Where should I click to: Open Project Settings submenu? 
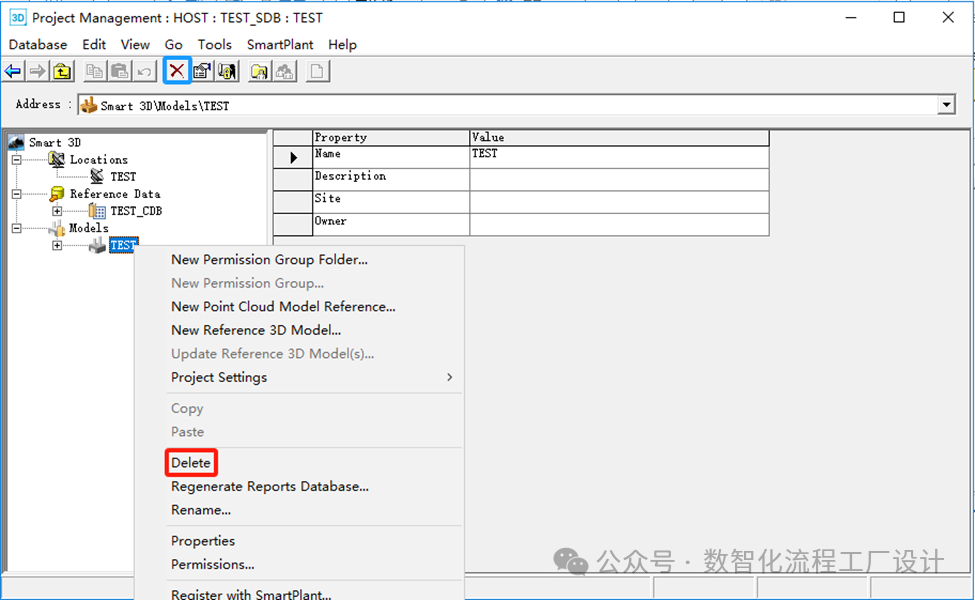tap(314, 377)
